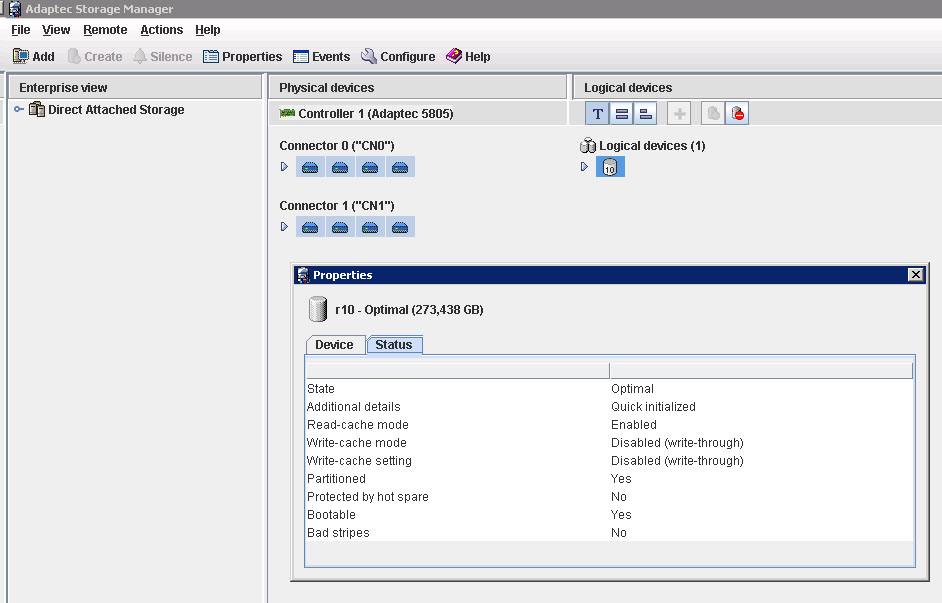
Task: Expand the logical devices arrow
Action: pyautogui.click(x=585, y=167)
